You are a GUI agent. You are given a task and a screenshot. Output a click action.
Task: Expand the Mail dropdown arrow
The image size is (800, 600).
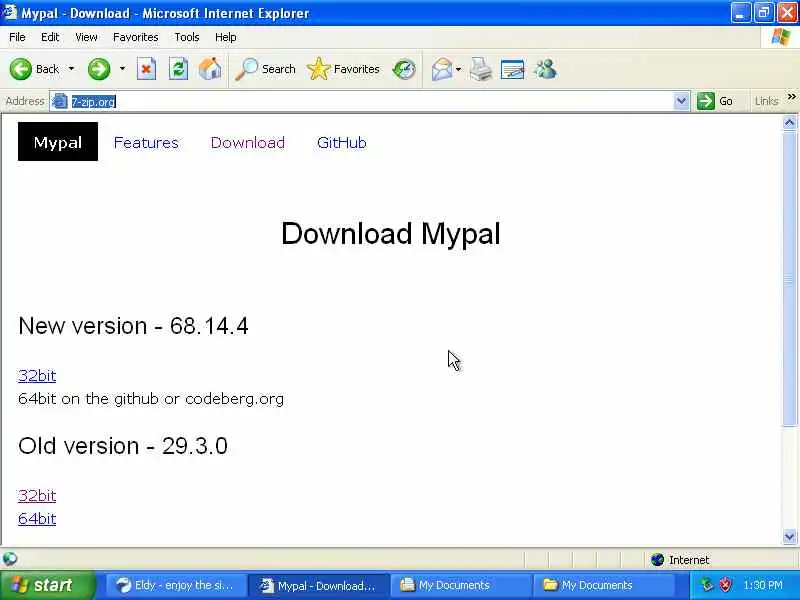click(458, 69)
